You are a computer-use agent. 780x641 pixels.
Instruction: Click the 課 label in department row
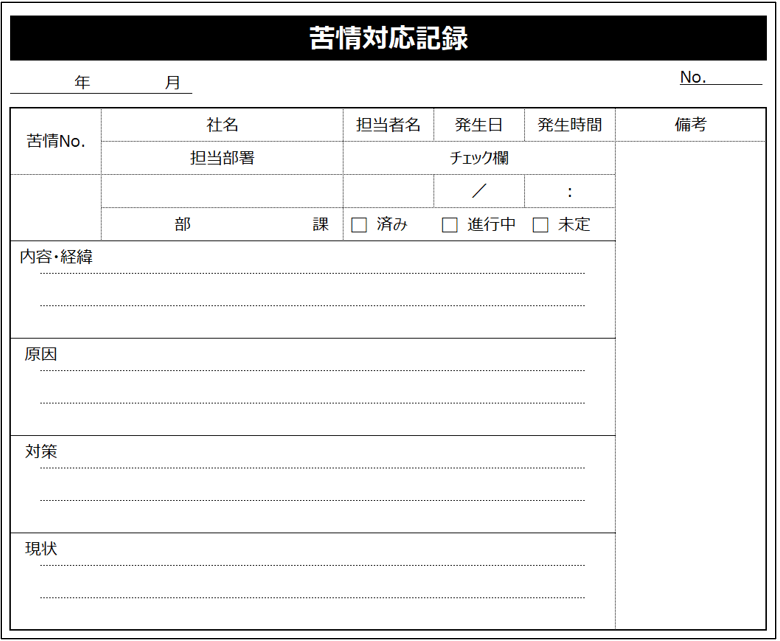[321, 225]
